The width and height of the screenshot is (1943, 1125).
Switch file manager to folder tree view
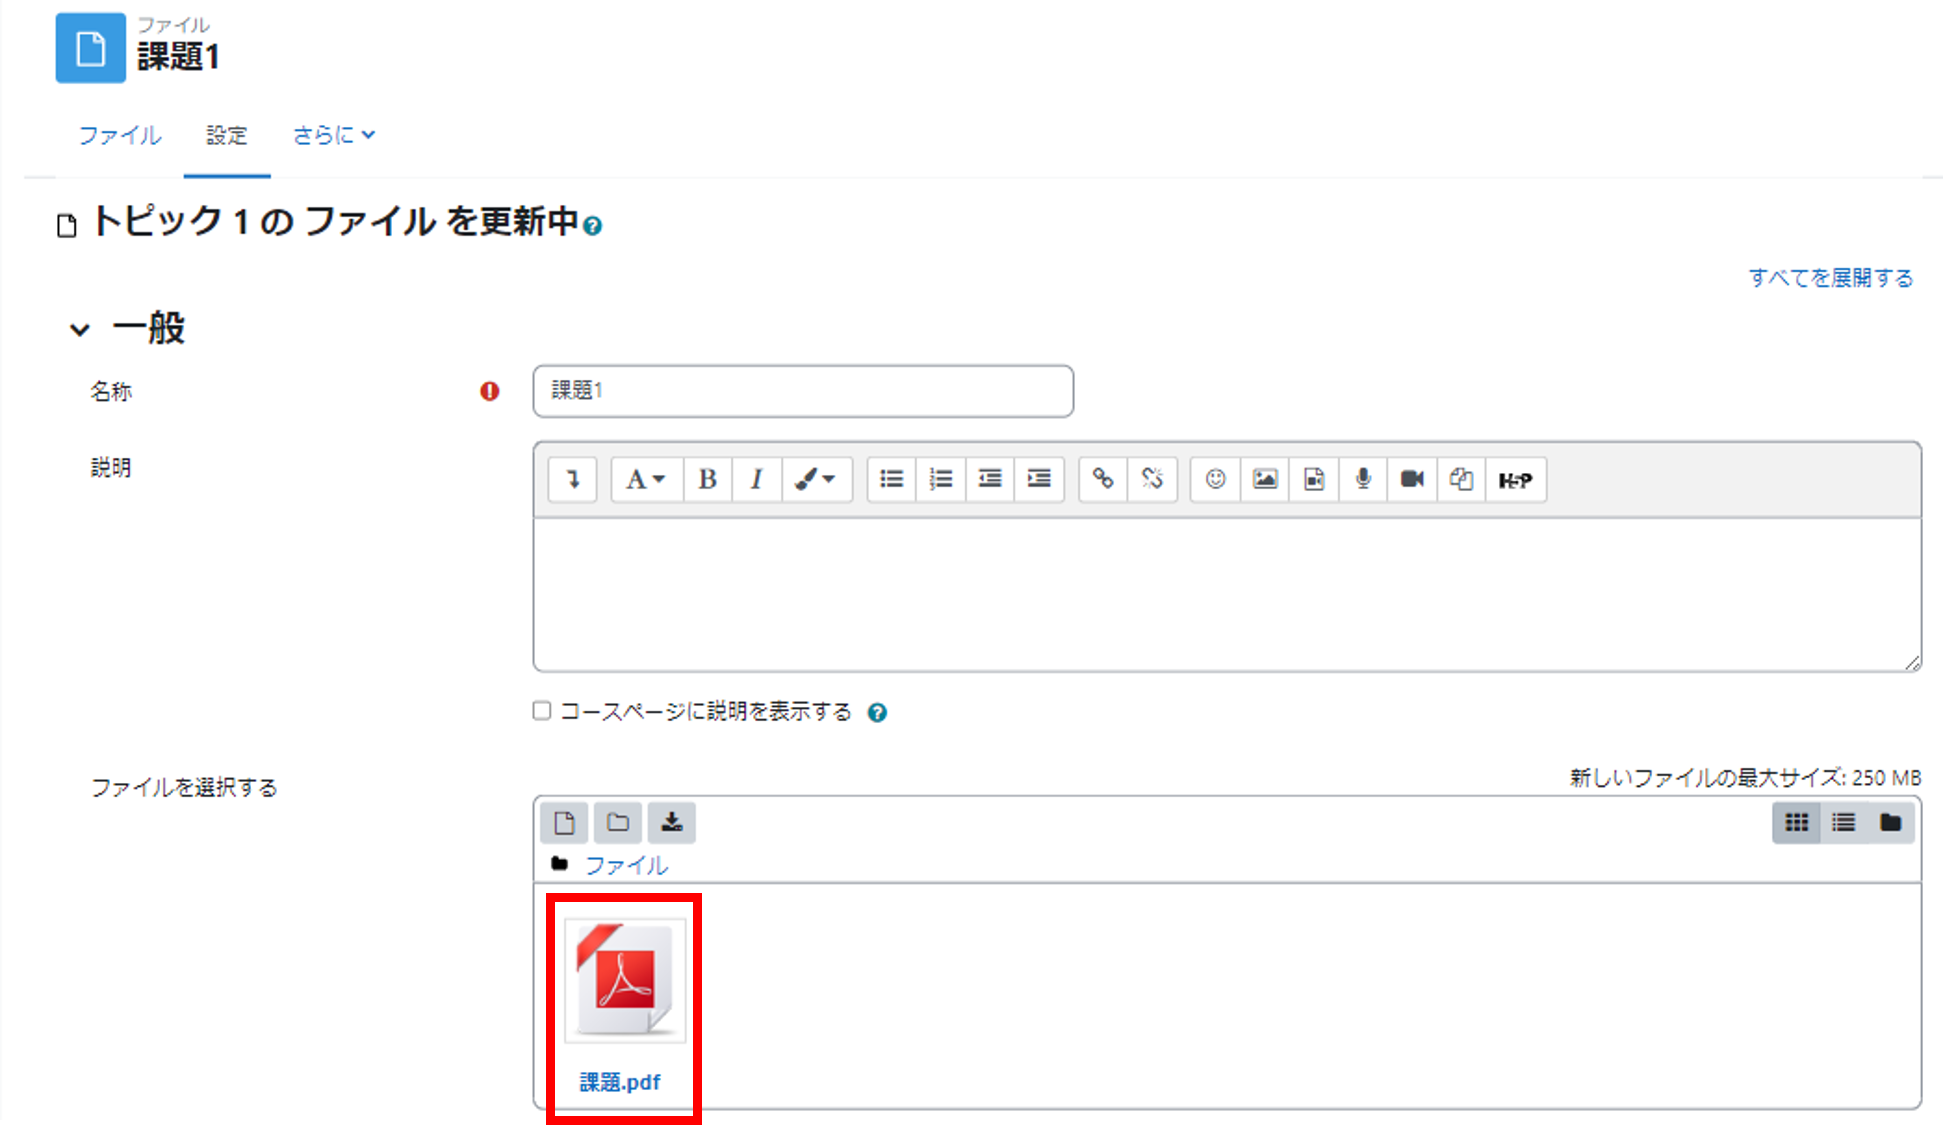pos(1891,823)
